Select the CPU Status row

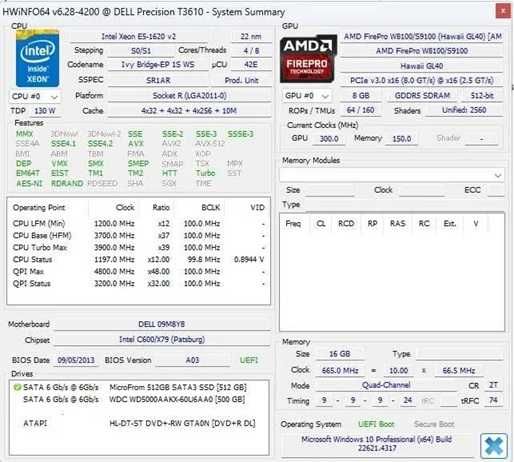click(x=139, y=259)
